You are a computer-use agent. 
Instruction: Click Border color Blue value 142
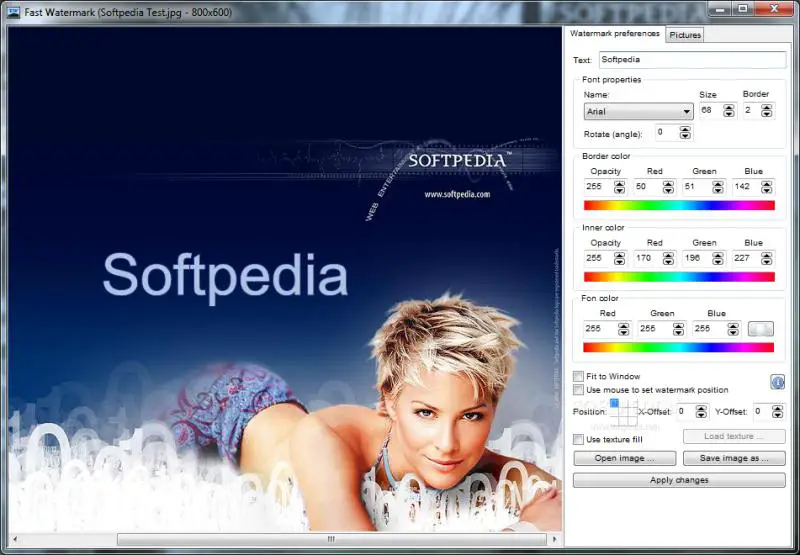(x=746, y=187)
